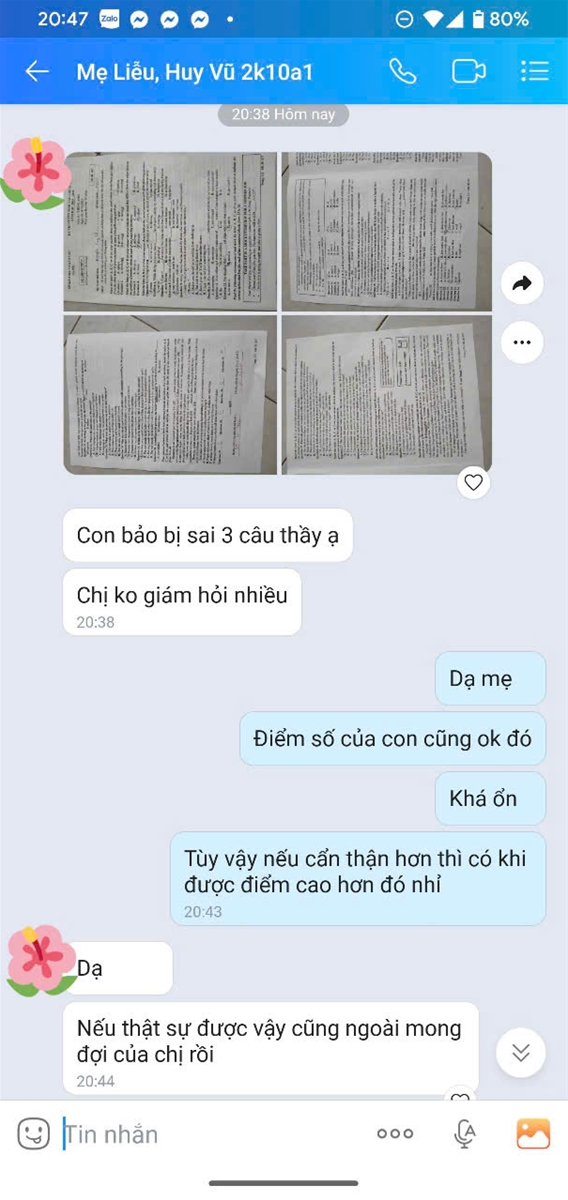The image size is (568, 1200).
Task: Tap the voice message microphone icon
Action: coord(464,1133)
